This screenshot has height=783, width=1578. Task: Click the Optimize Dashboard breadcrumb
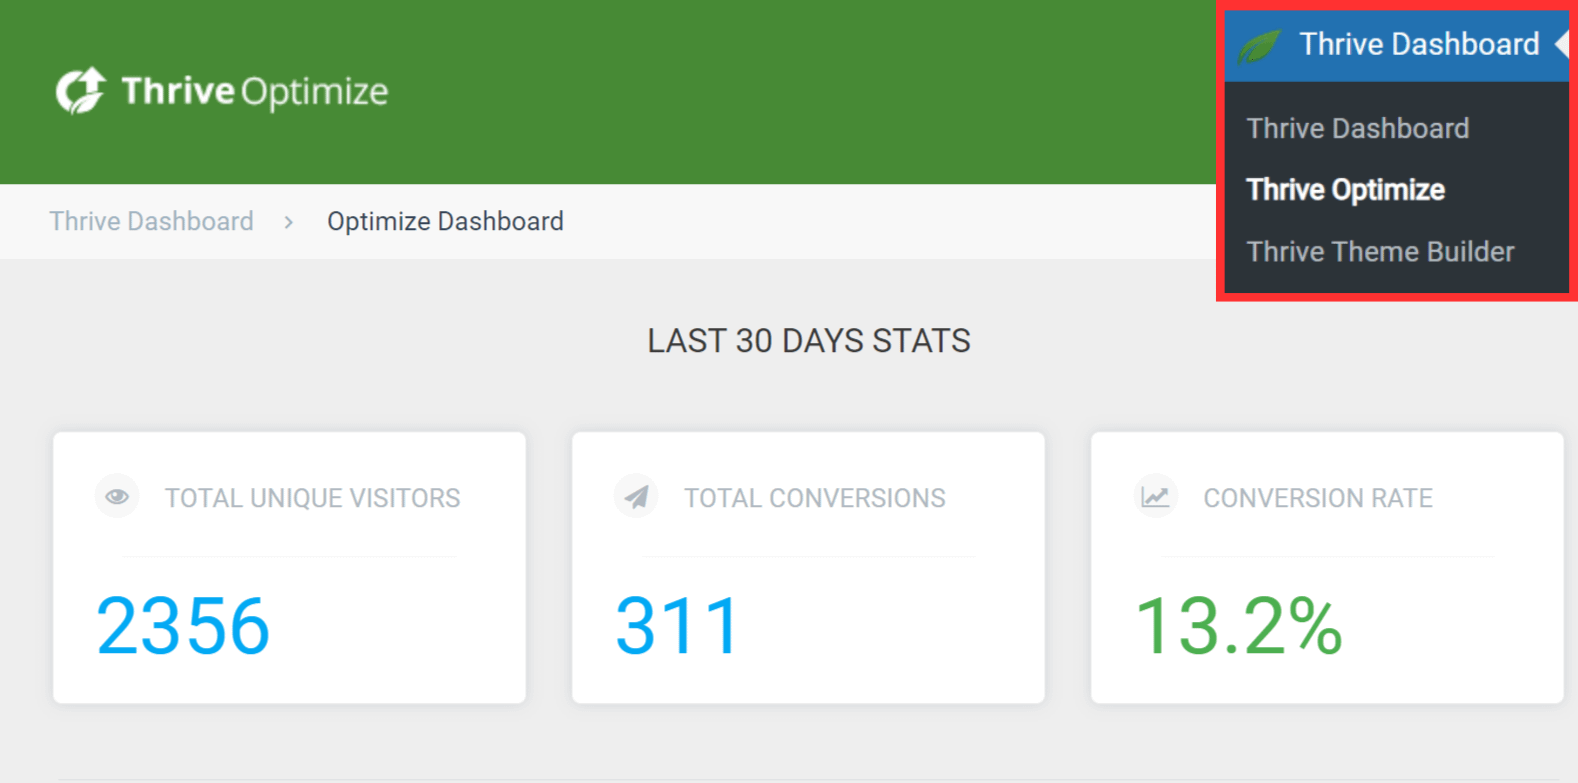click(x=445, y=221)
